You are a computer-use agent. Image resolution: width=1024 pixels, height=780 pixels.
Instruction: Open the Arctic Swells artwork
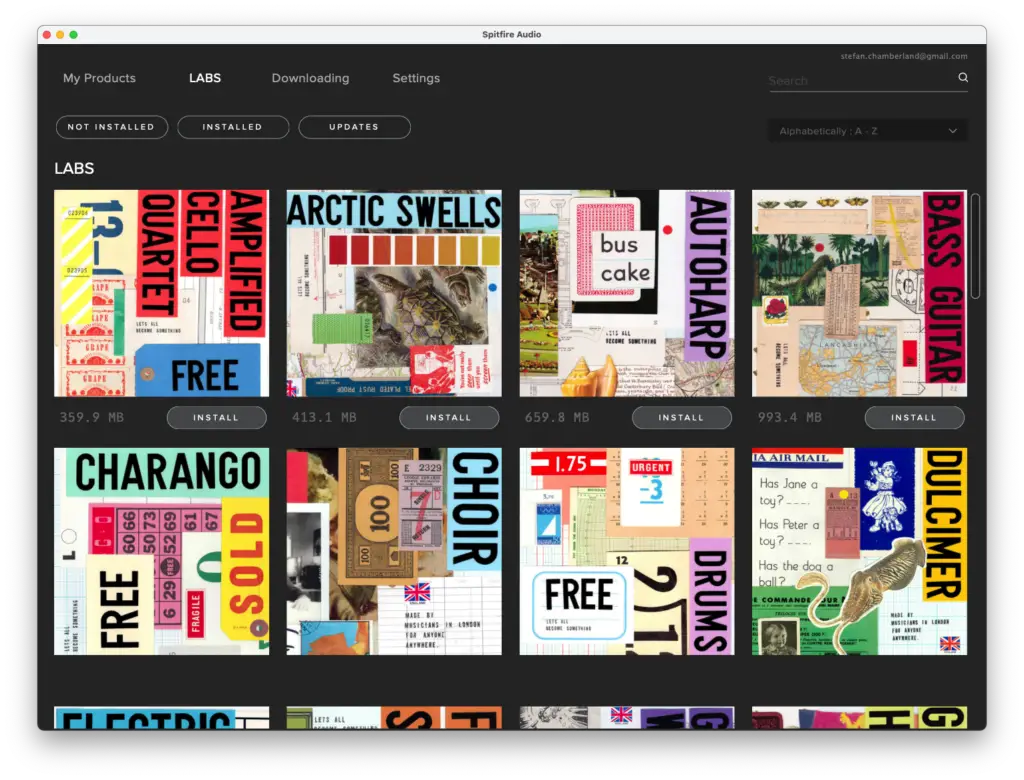click(x=394, y=293)
